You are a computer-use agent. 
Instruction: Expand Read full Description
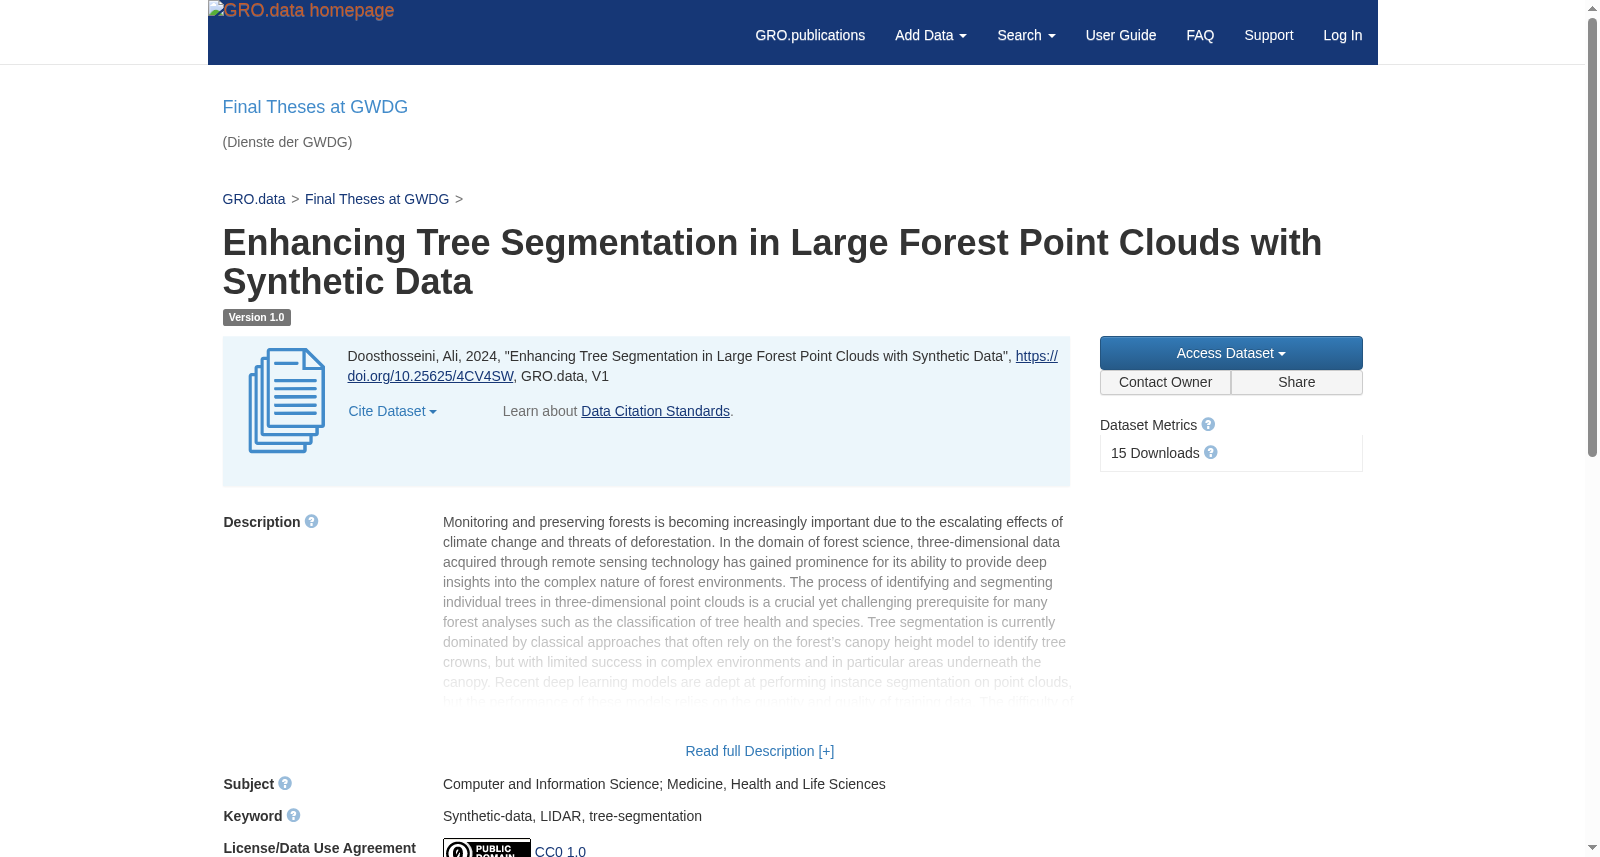[x=760, y=751]
